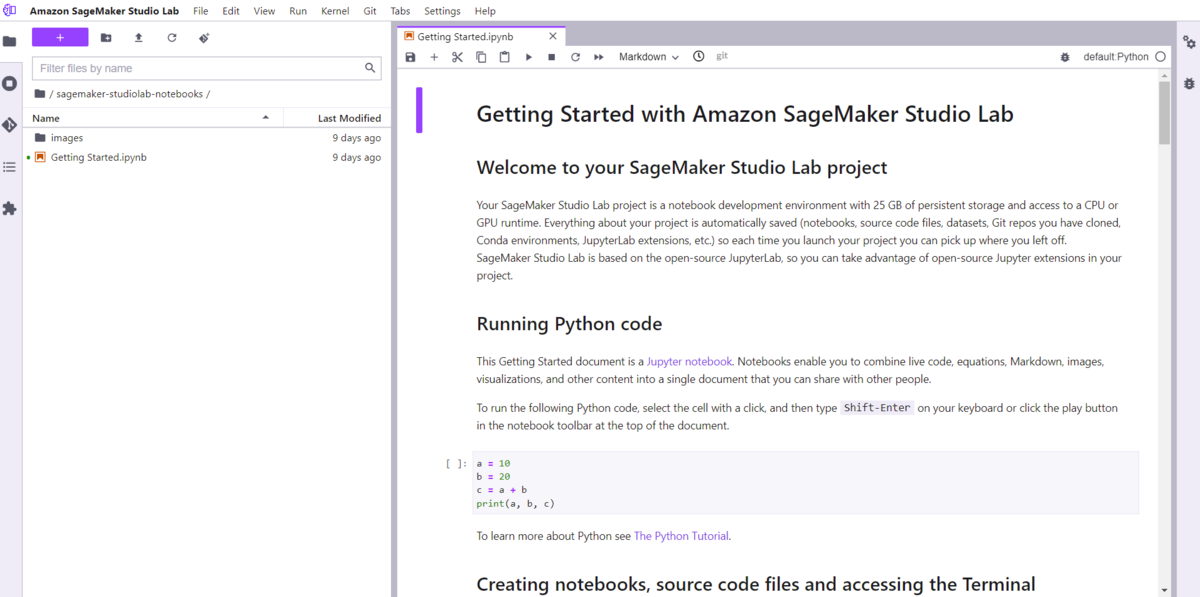Open the Git menu
1200x597 pixels.
370,11
